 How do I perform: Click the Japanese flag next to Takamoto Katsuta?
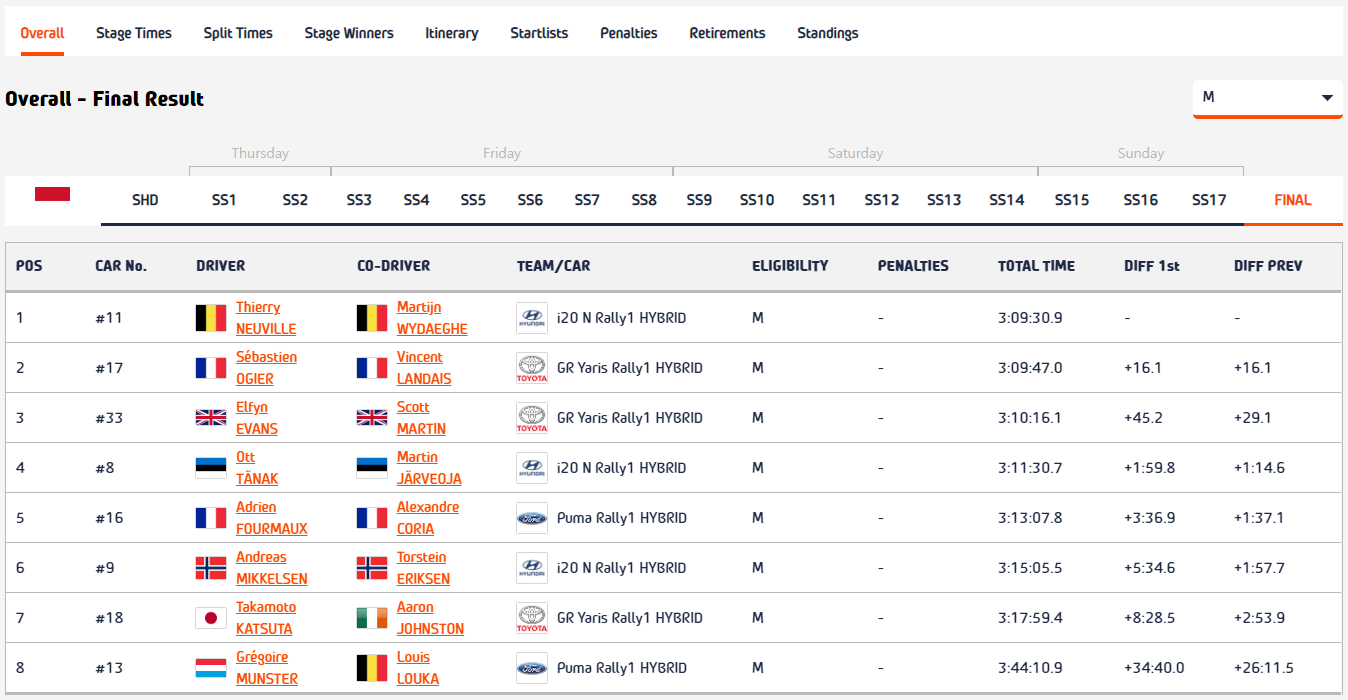[211, 618]
